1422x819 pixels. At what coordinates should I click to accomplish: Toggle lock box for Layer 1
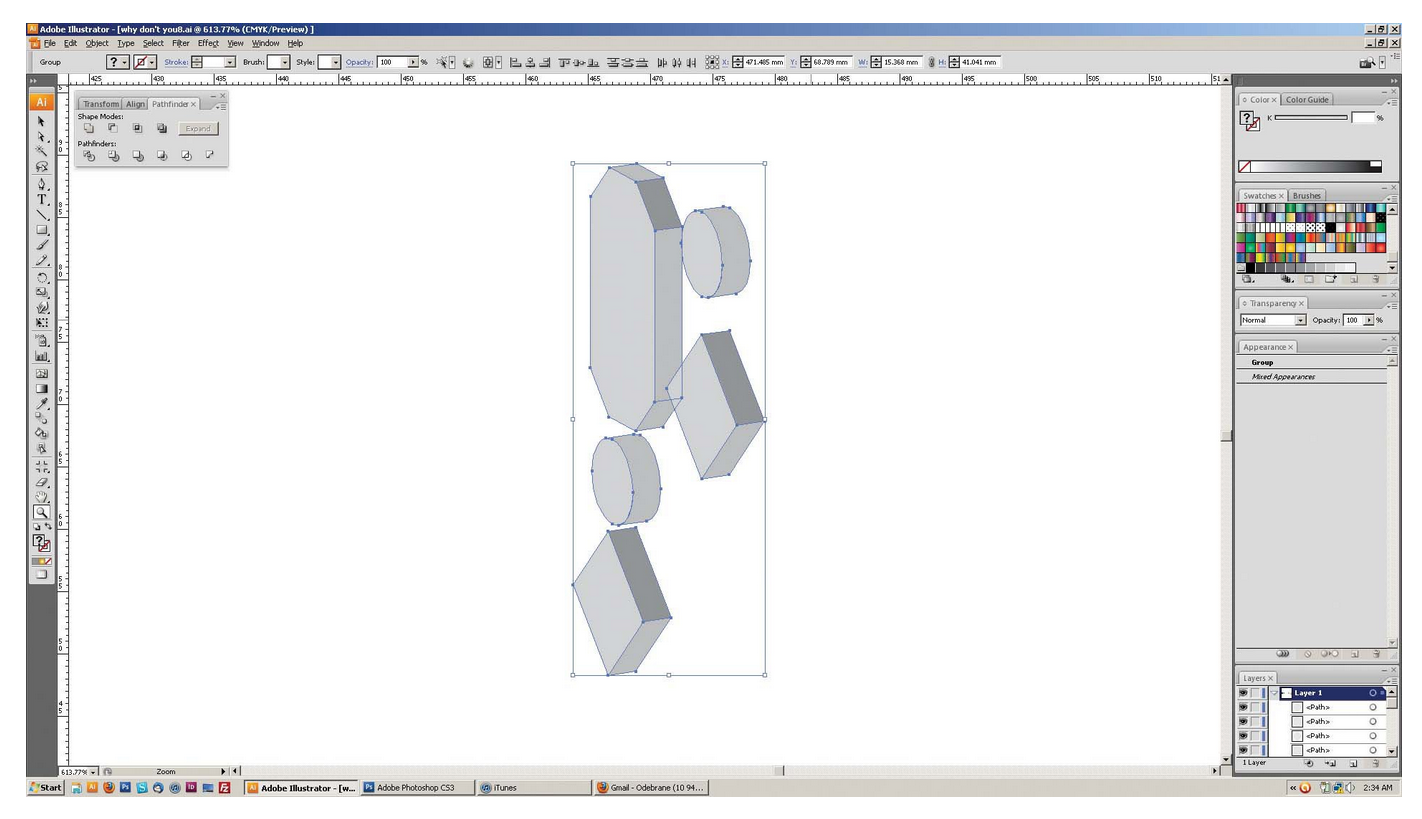(x=1255, y=692)
